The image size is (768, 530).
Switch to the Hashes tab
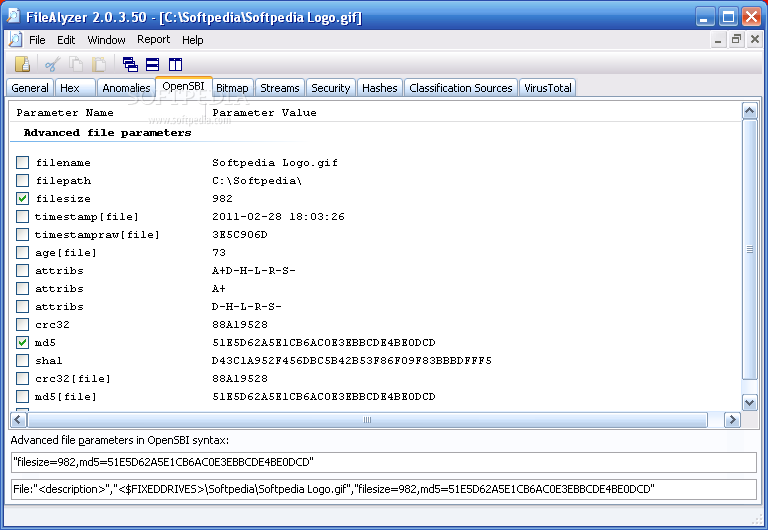point(380,88)
